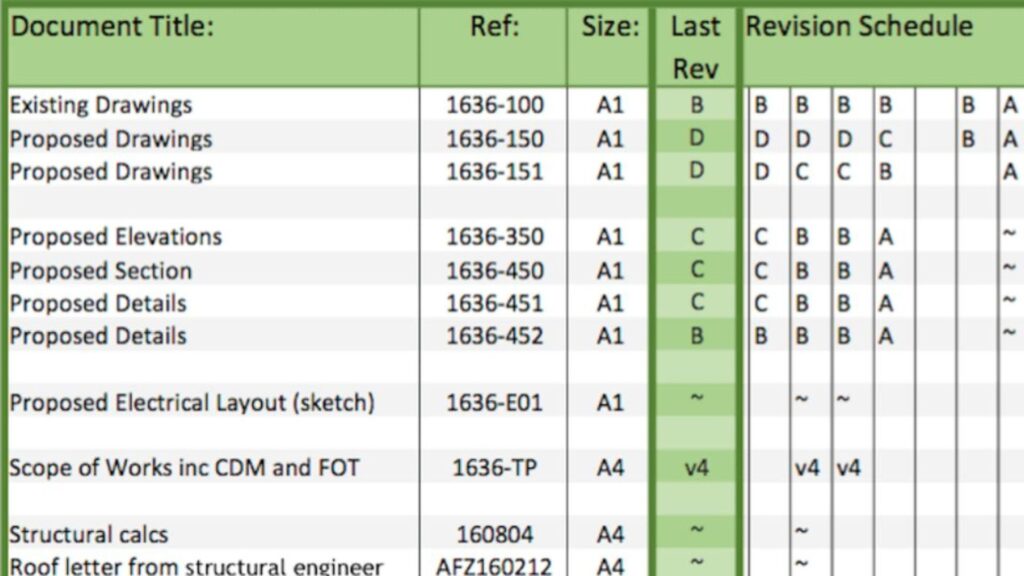1024x576 pixels.
Task: Select the "Last Rev" header cell
Action: coord(695,47)
